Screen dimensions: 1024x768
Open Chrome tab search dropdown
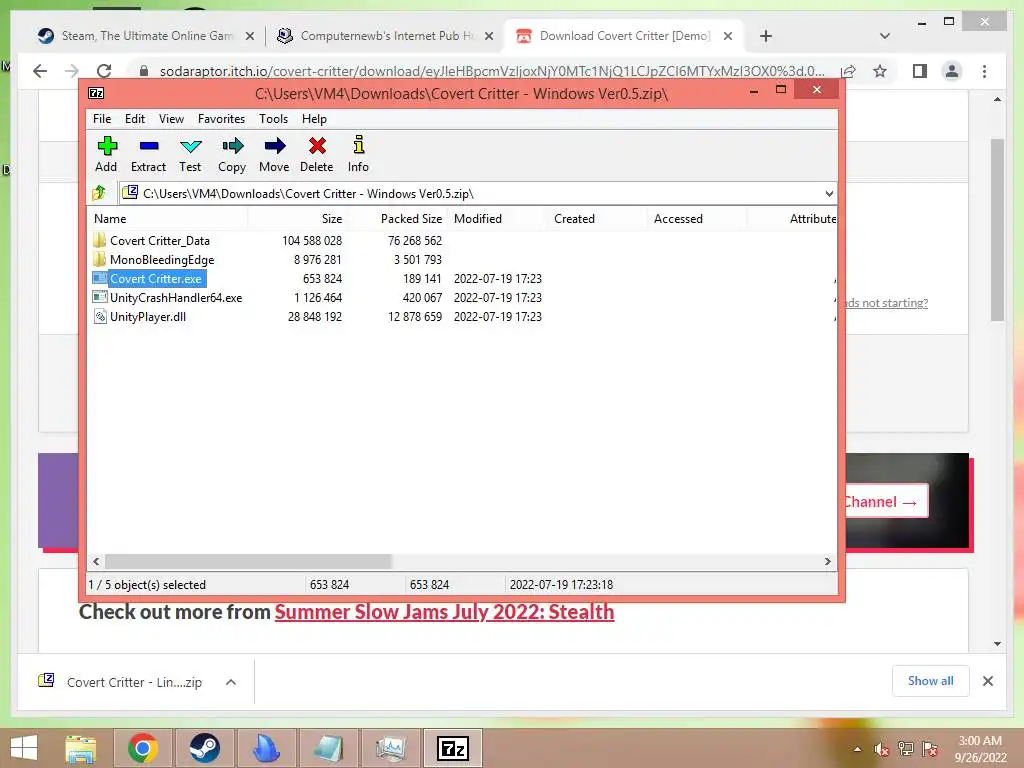coord(884,36)
